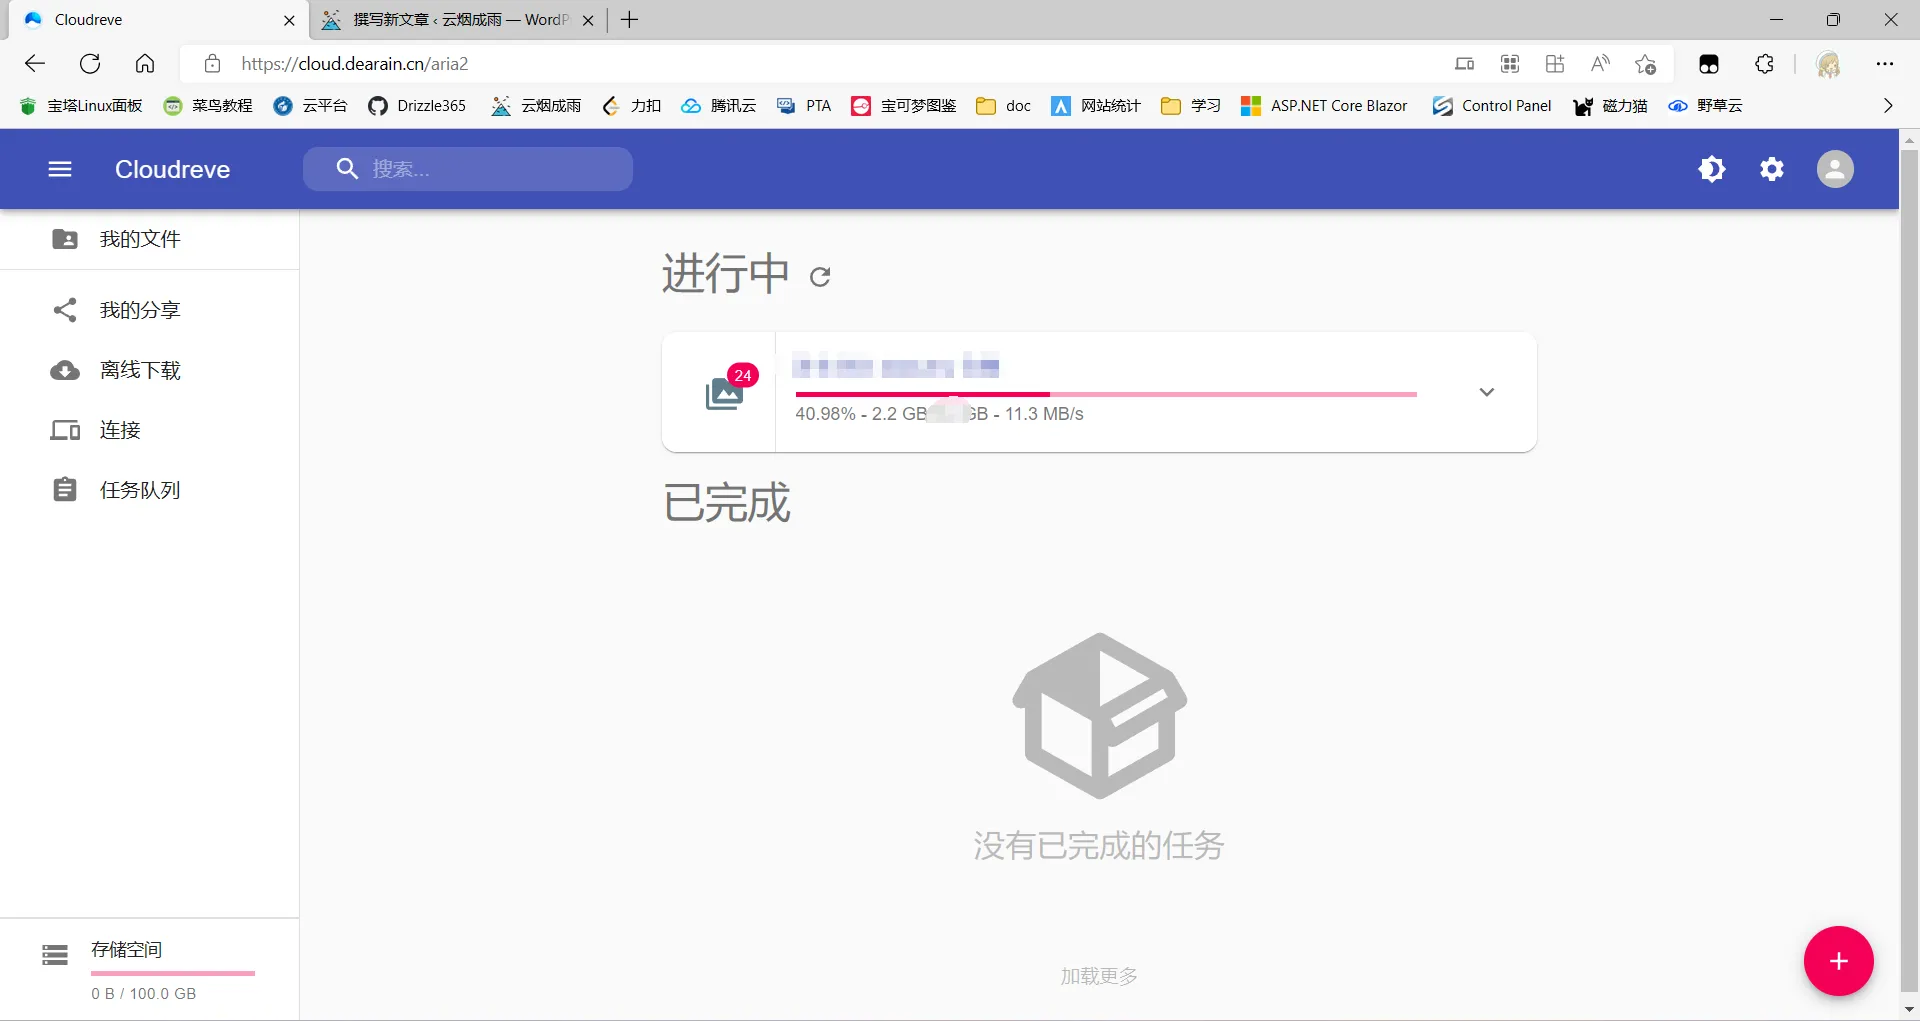Show more bookmarks chevron
The width and height of the screenshot is (1920, 1021).
coord(1888,106)
